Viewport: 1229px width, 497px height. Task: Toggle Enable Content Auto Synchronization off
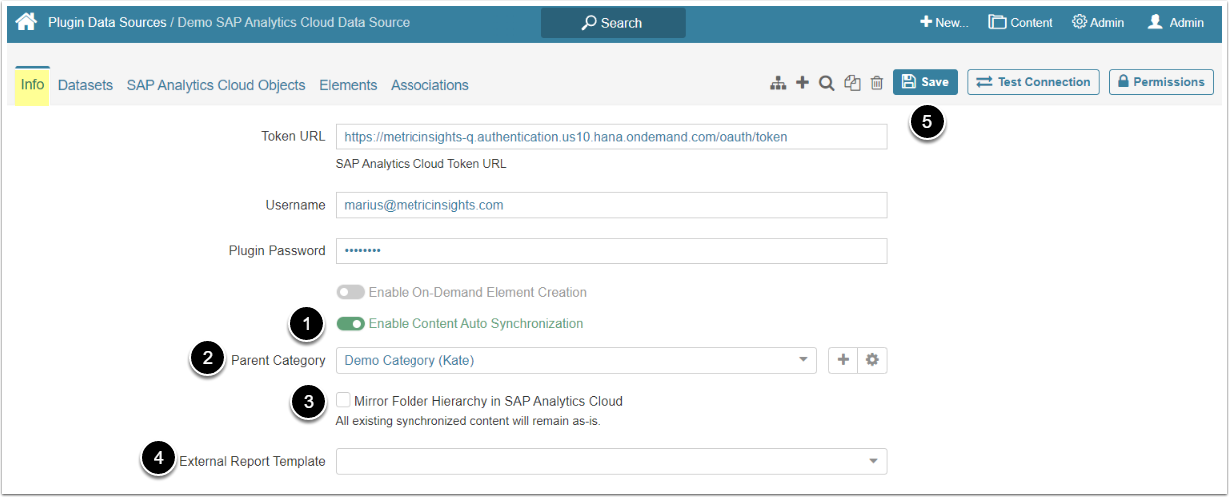pos(350,324)
